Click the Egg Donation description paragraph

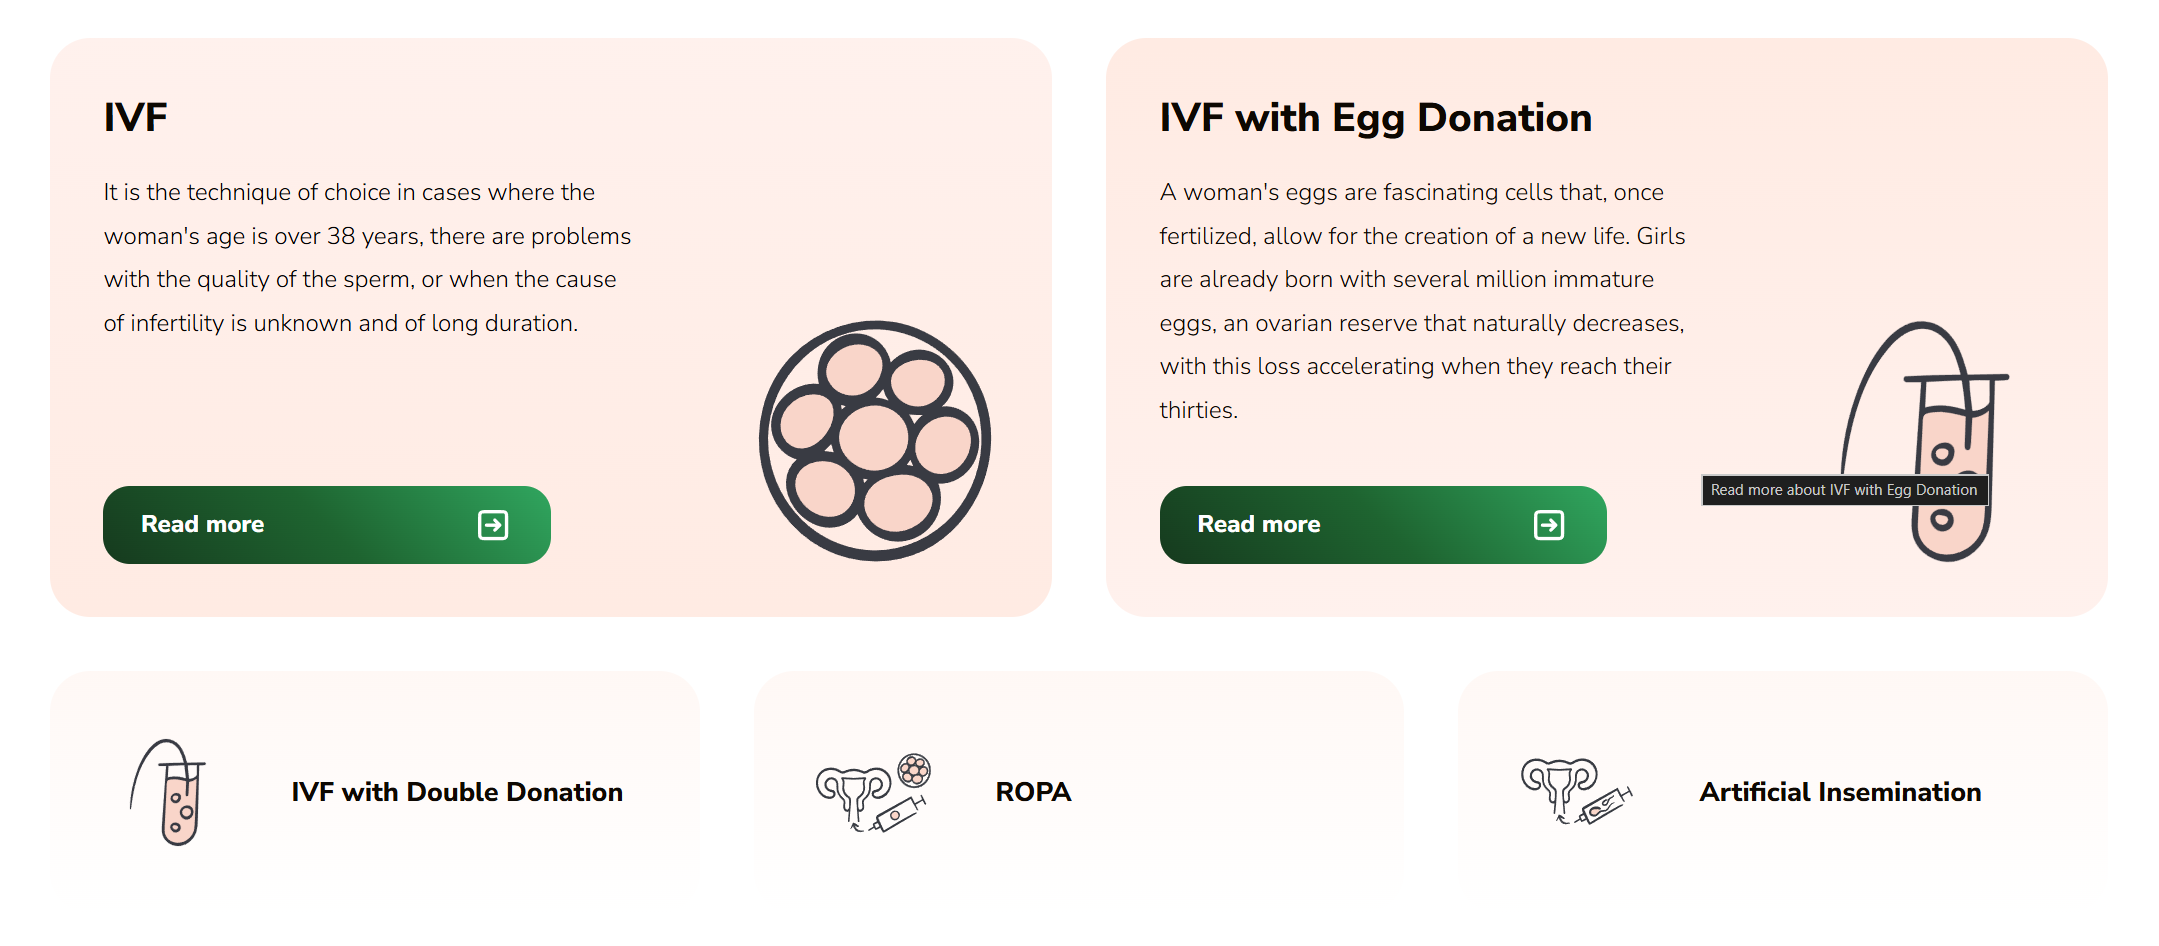pyautogui.click(x=1422, y=301)
